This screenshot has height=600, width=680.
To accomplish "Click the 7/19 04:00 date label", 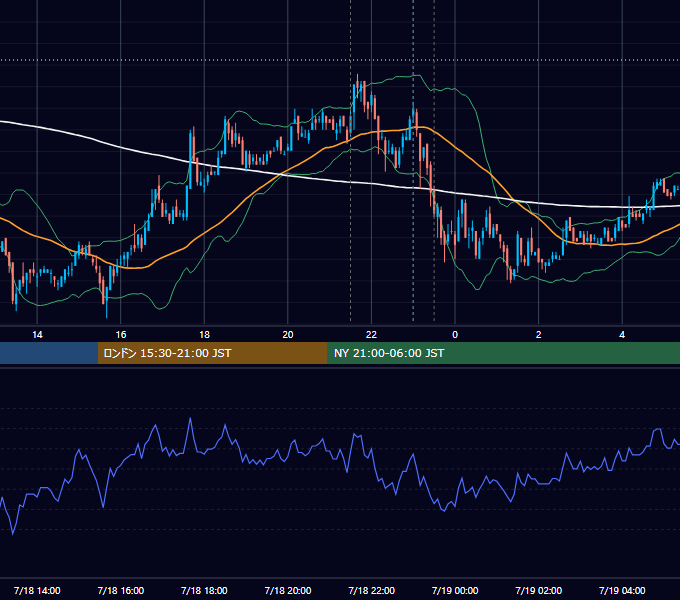I will tap(622, 590).
